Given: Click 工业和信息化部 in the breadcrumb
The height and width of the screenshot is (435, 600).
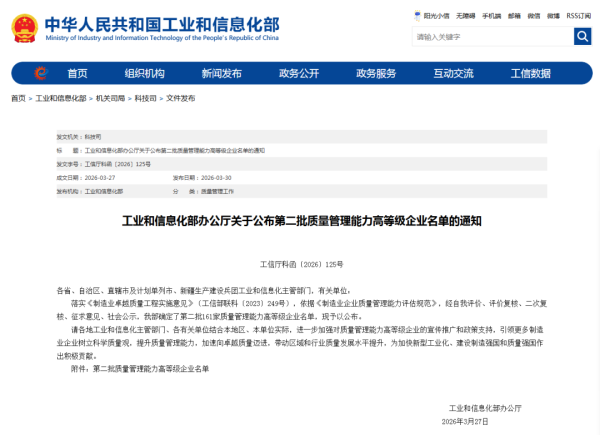Looking at the screenshot, I should [x=61, y=98].
